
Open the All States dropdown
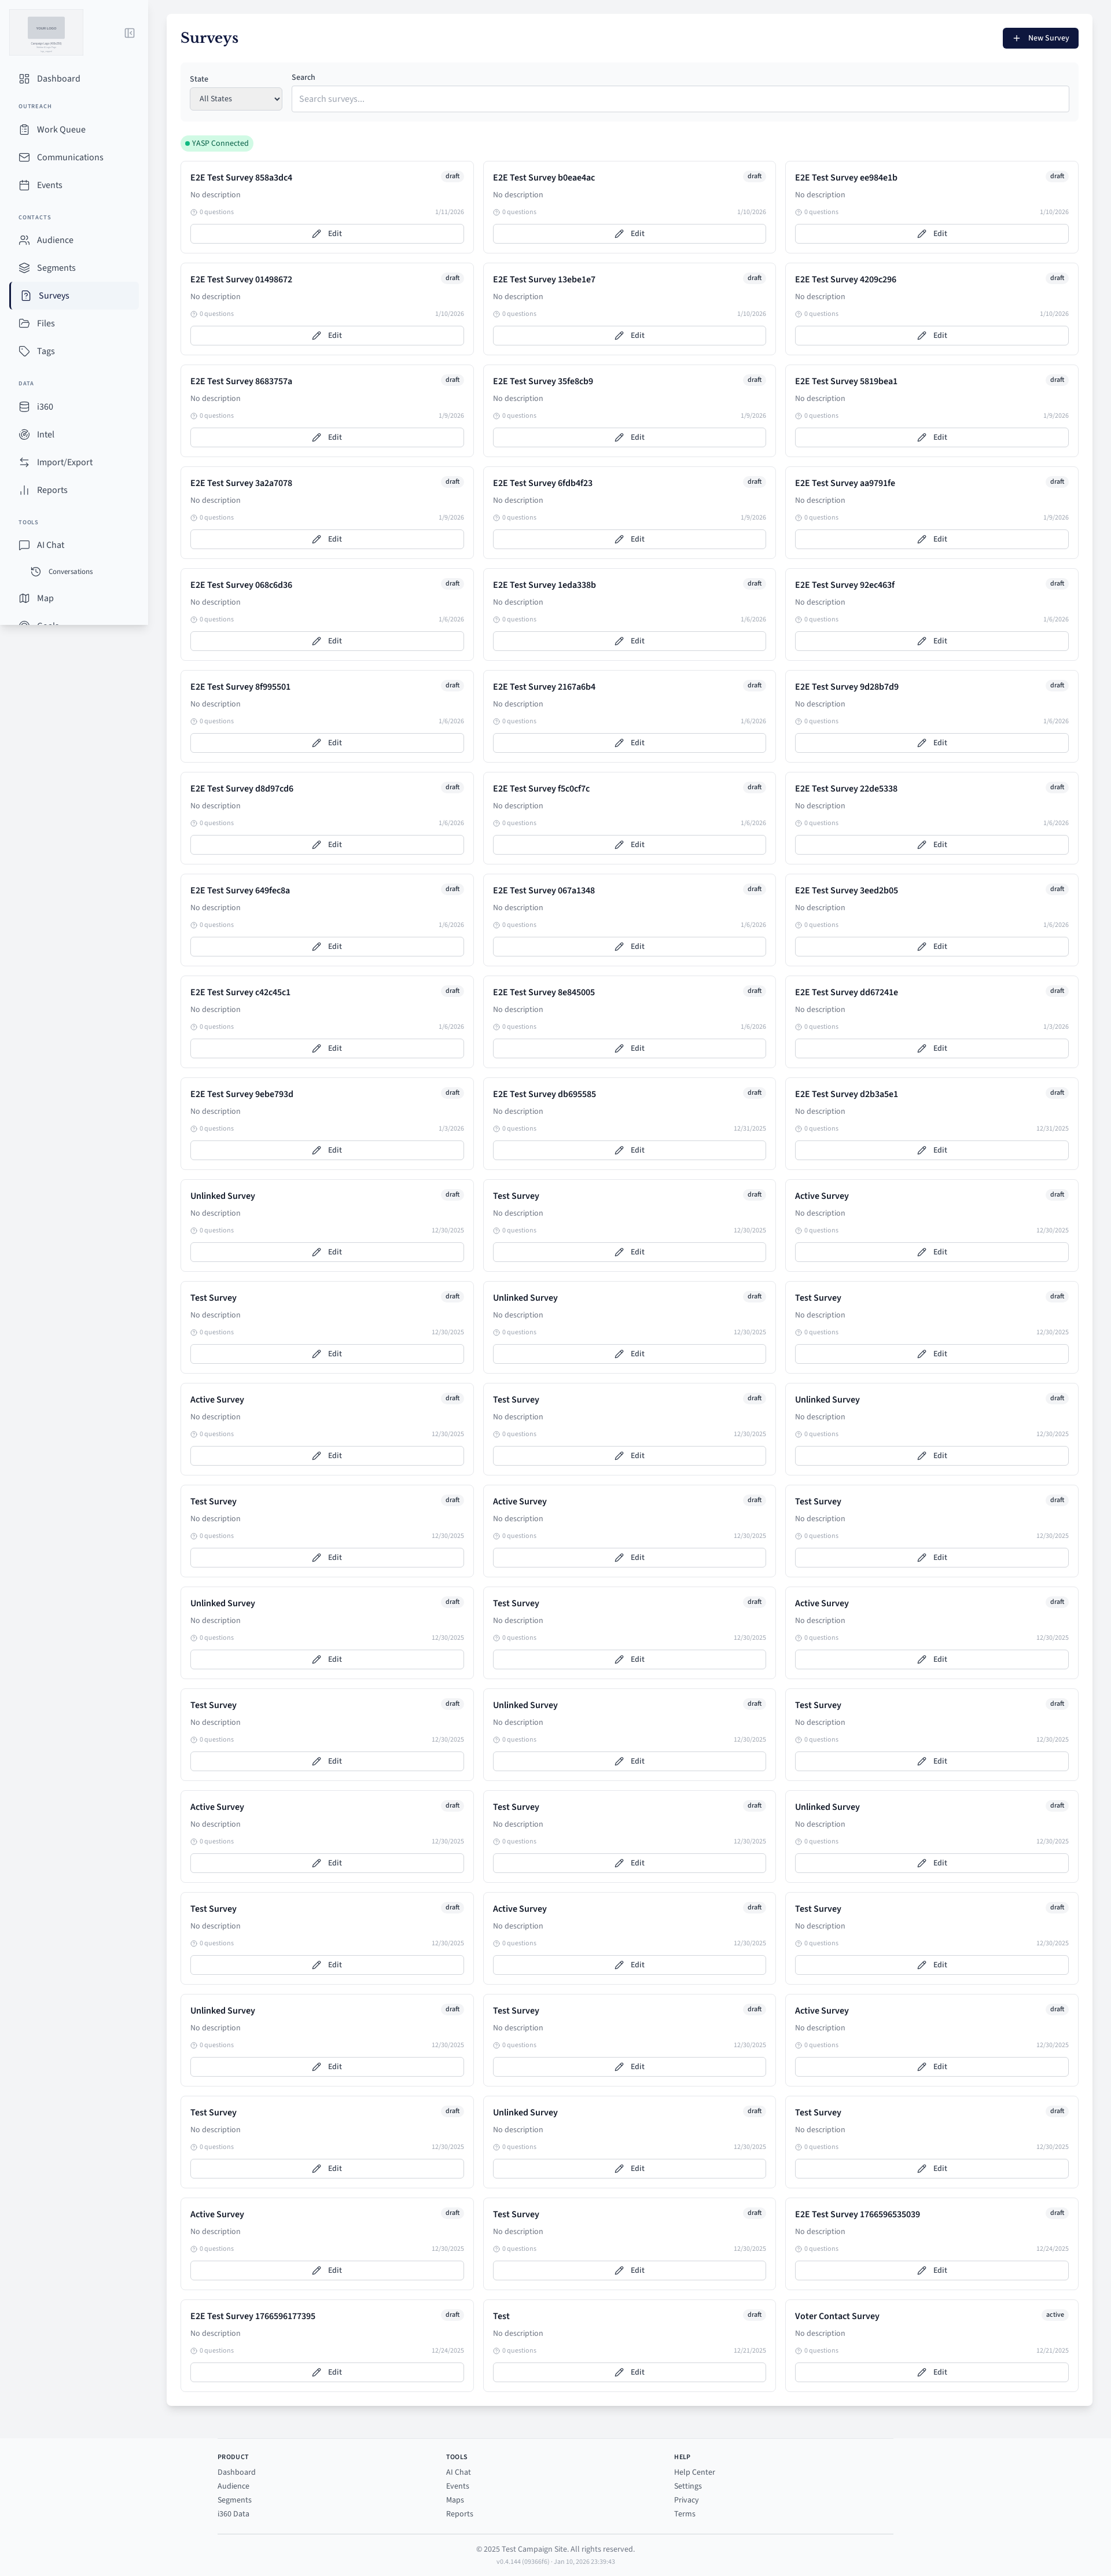click(x=236, y=99)
